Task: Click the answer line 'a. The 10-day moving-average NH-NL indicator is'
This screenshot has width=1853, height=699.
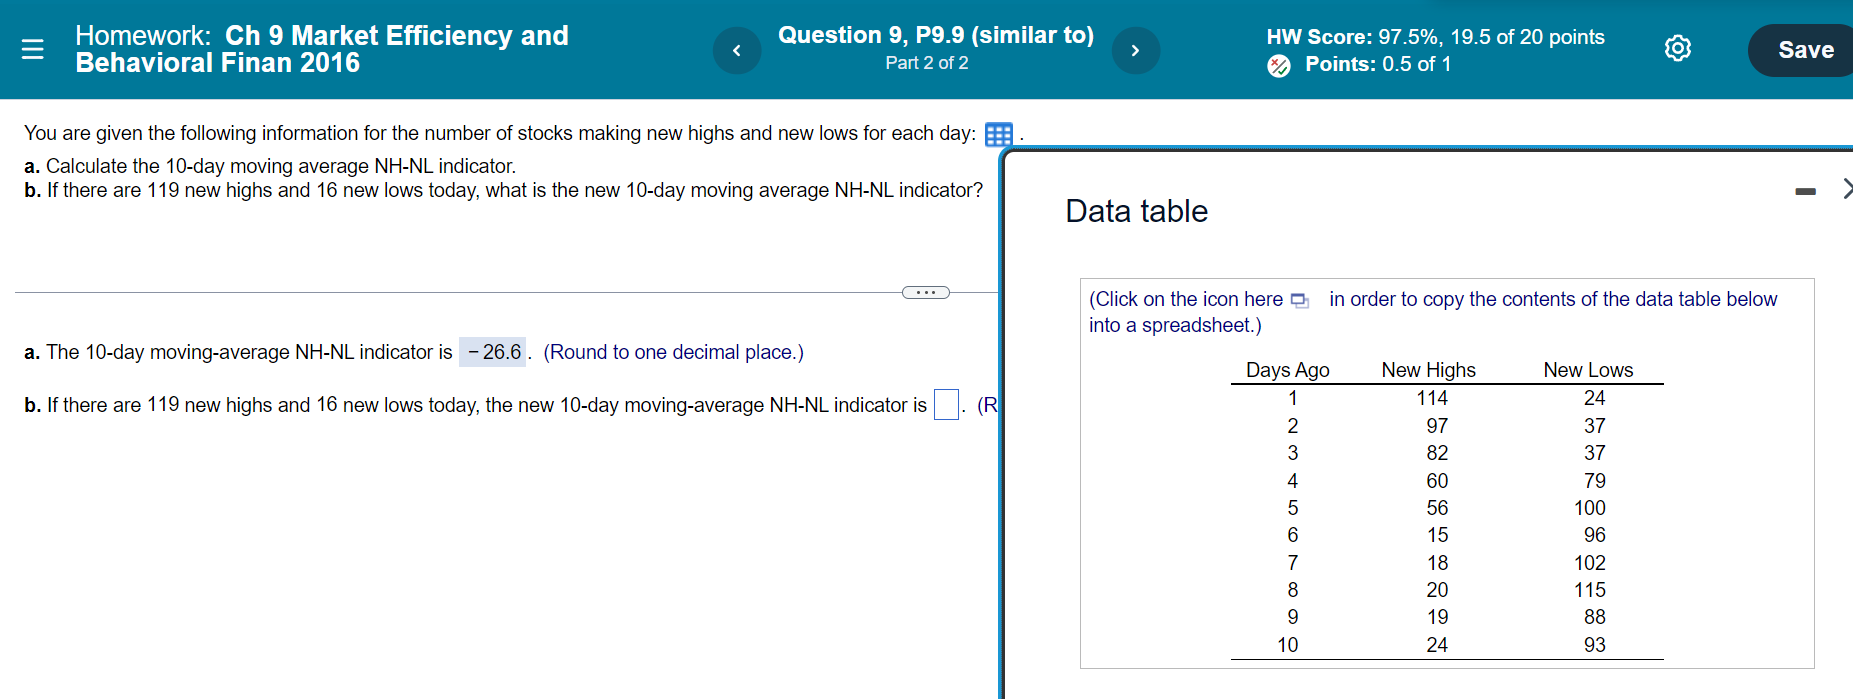Action: click(x=238, y=352)
